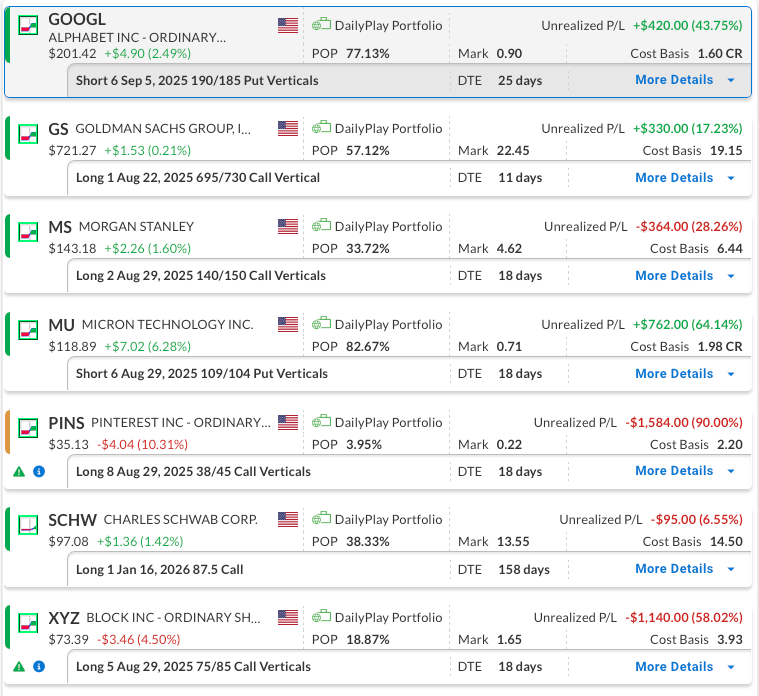
Task: Click the green warning triangle for XYZ
Action: click(19, 666)
